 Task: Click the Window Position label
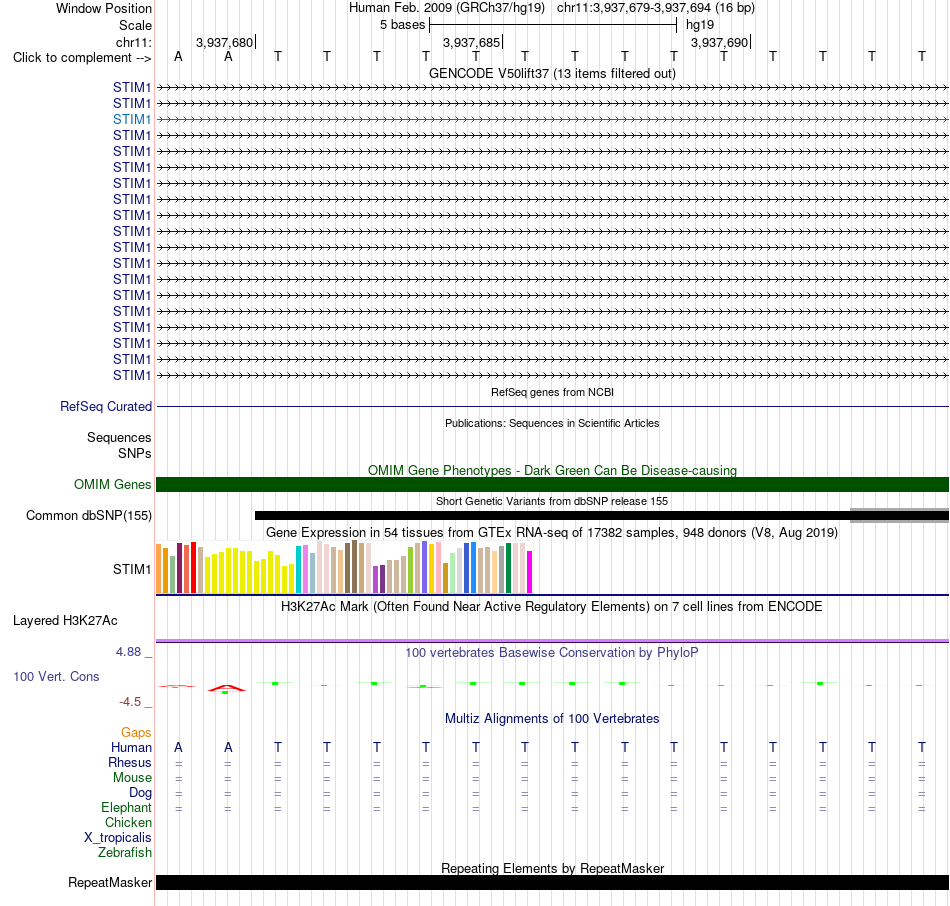click(104, 8)
